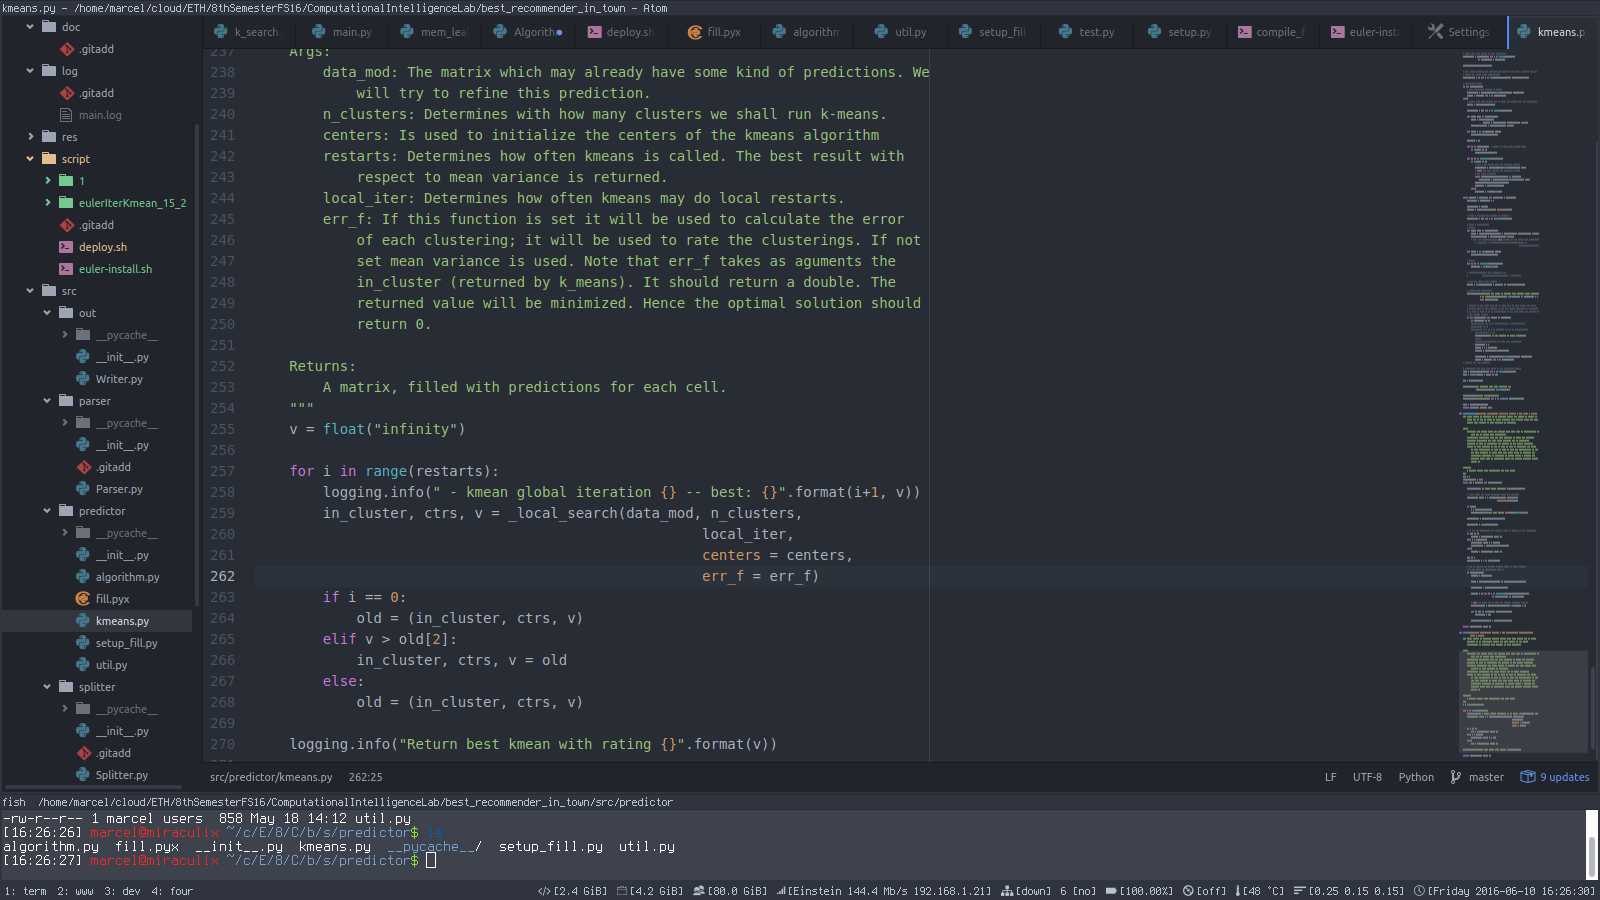Click the 9 updates link
Screen dimensions: 1600x900
[x=1564, y=777]
